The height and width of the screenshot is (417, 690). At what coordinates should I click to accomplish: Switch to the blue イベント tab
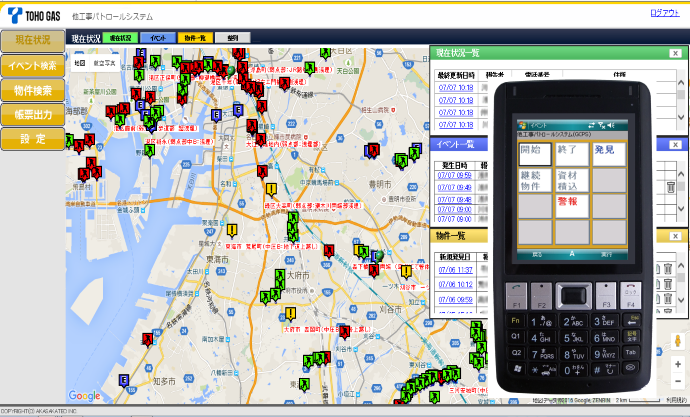[158, 38]
